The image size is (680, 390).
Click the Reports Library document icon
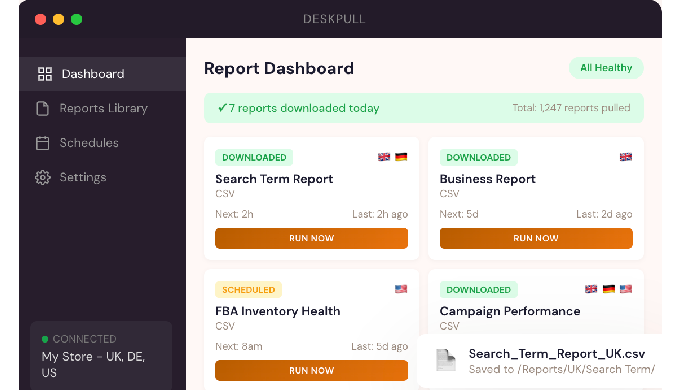tap(42, 108)
